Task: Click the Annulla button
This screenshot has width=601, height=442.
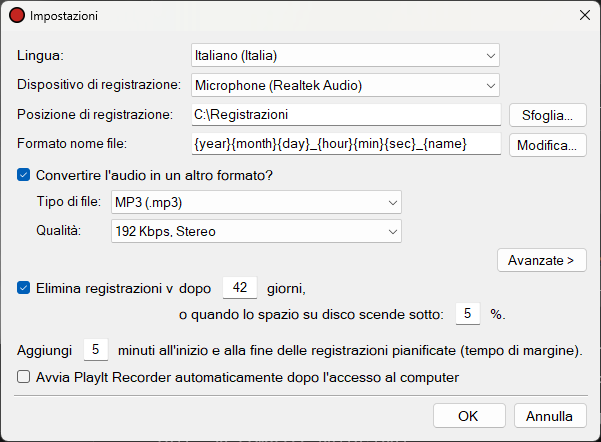Action: [550, 416]
